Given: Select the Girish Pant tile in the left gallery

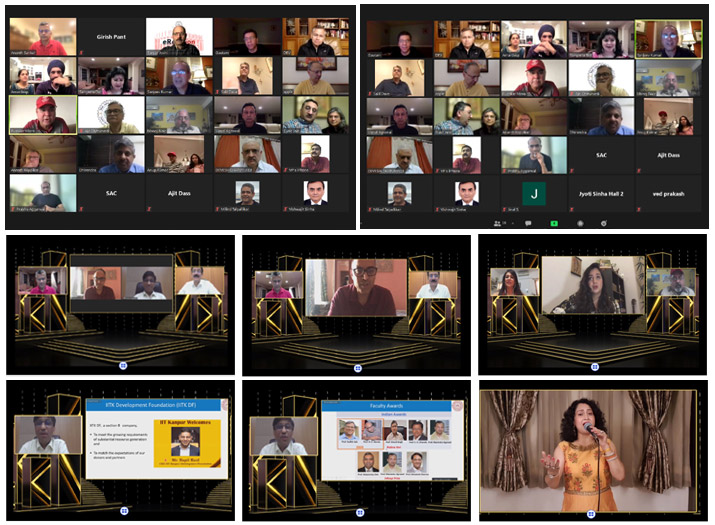Looking at the screenshot, I should pyautogui.click(x=110, y=36).
